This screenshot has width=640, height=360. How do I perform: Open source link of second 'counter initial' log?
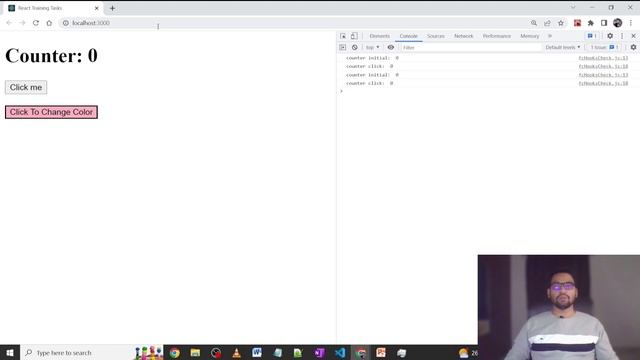point(603,75)
